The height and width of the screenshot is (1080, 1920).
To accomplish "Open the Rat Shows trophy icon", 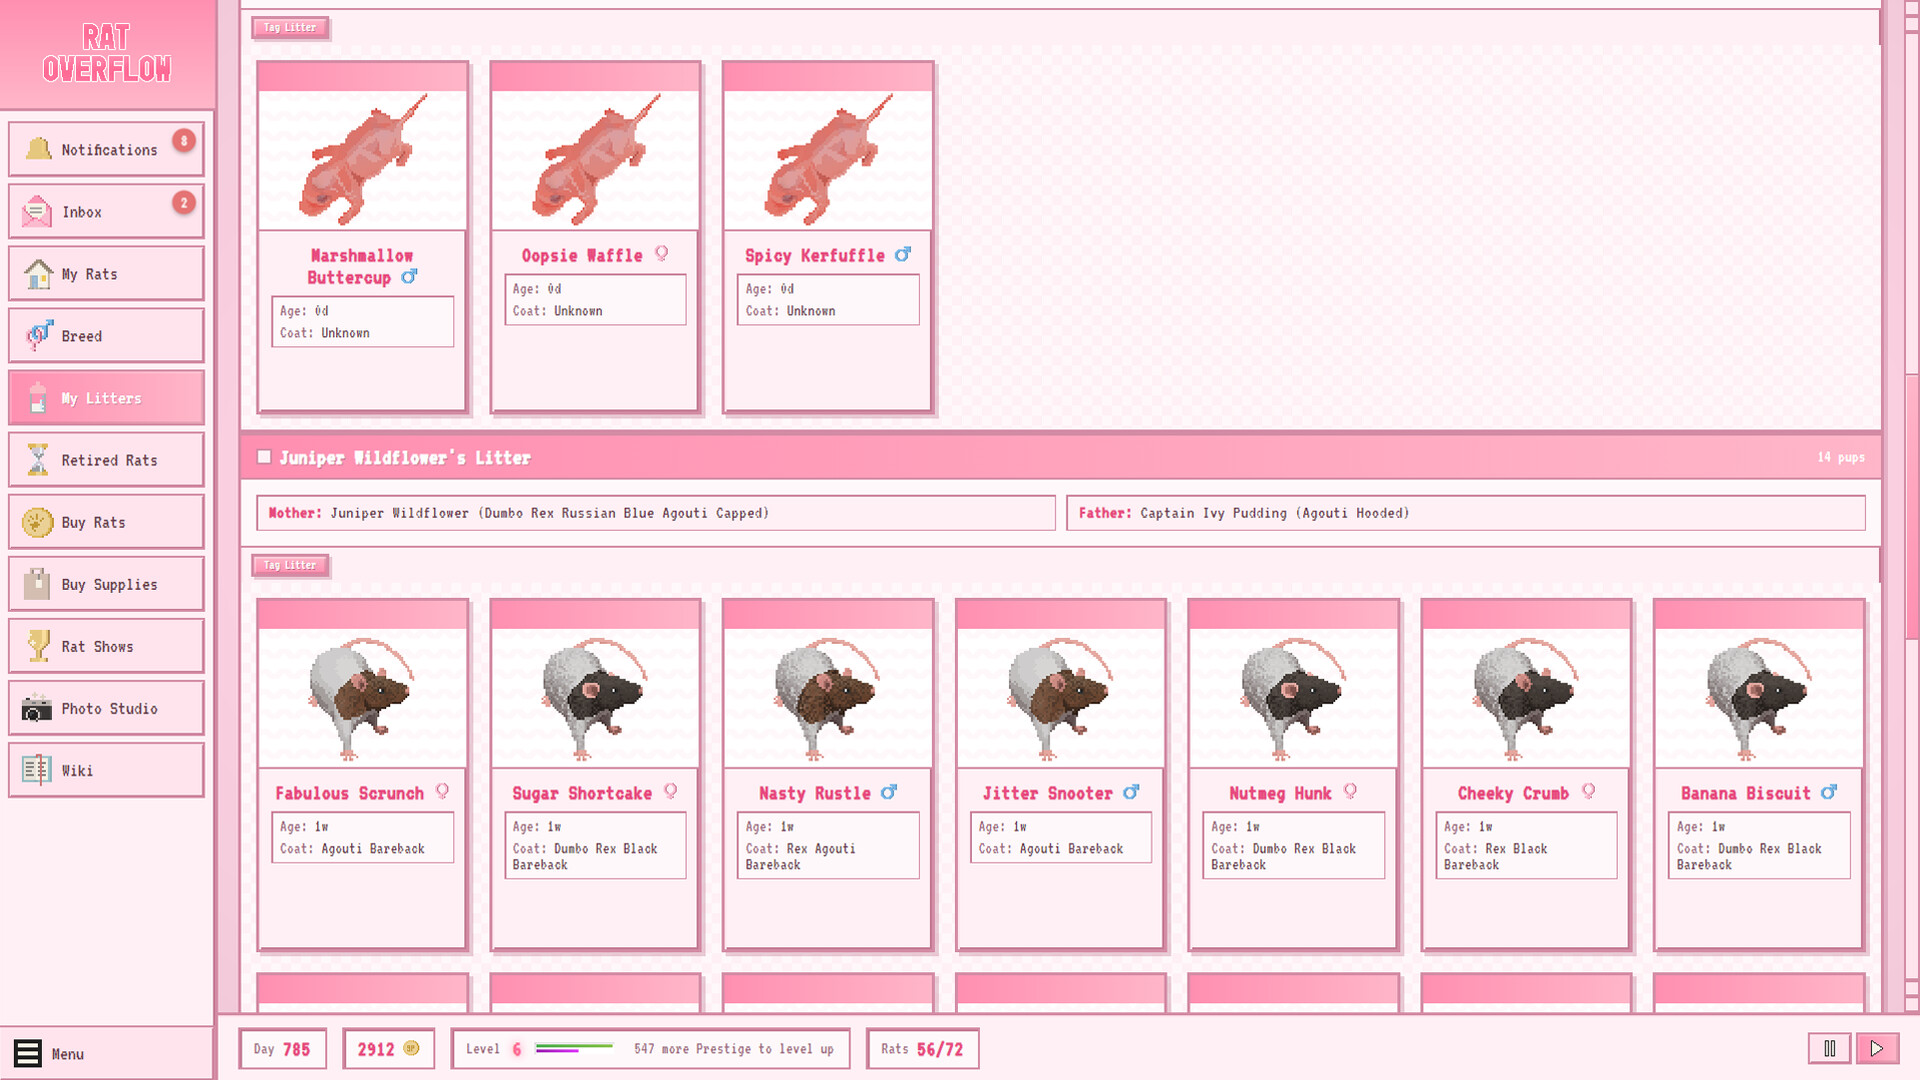I will click(x=37, y=645).
